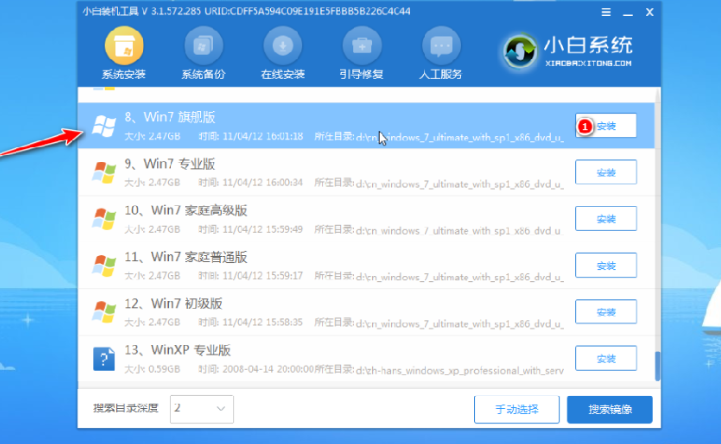Install Win7 初级版 via 安装 button
The width and height of the screenshot is (721, 444).
click(606, 311)
